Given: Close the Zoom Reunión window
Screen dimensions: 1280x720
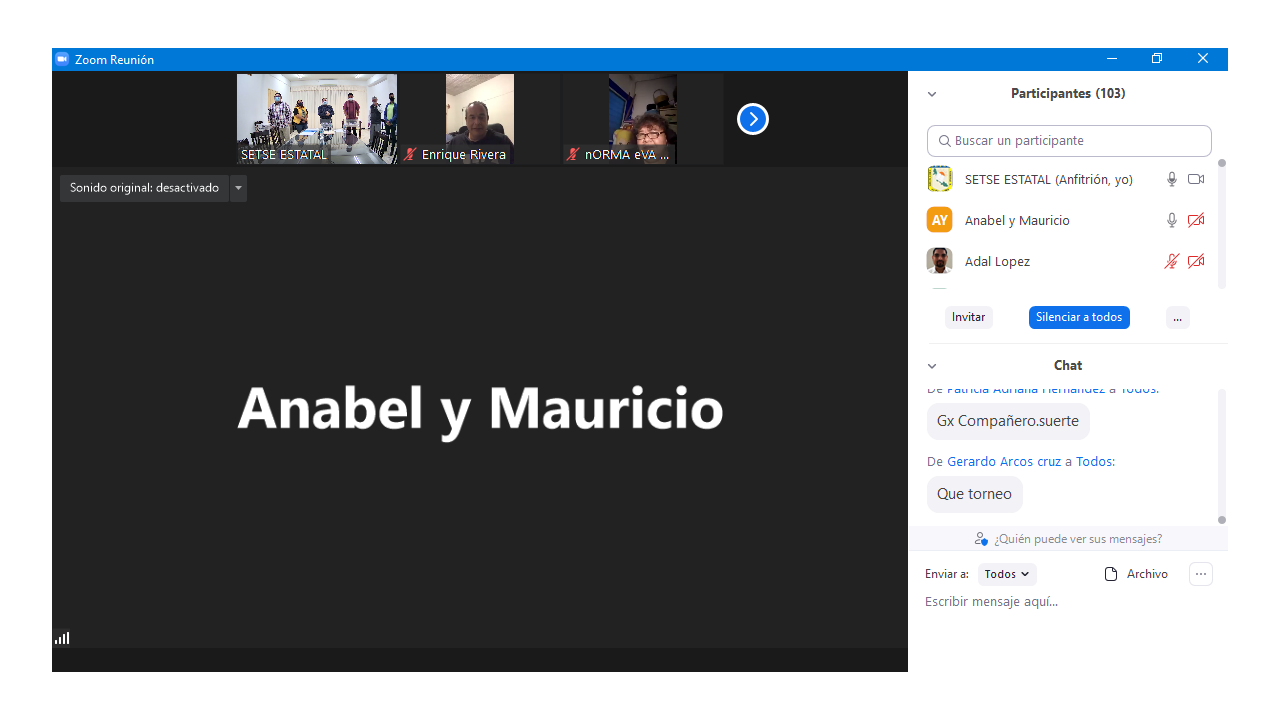Looking at the screenshot, I should coord(1203,59).
